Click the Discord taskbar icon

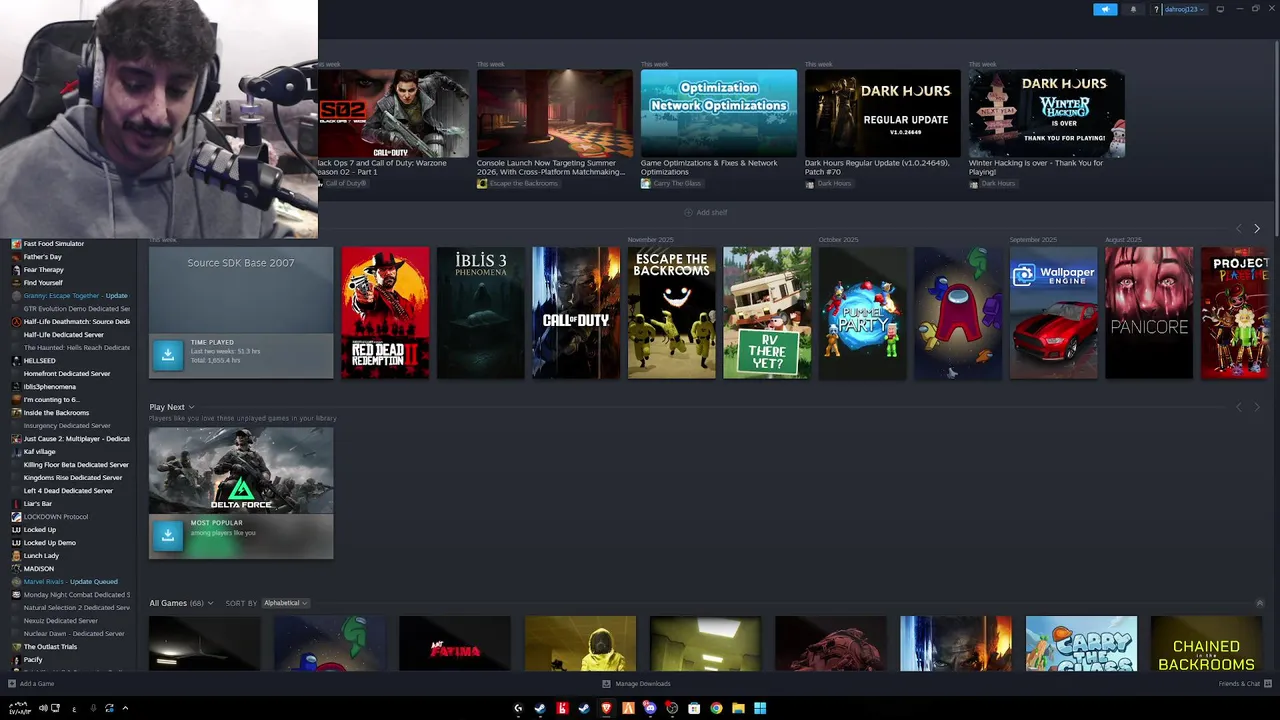point(650,708)
